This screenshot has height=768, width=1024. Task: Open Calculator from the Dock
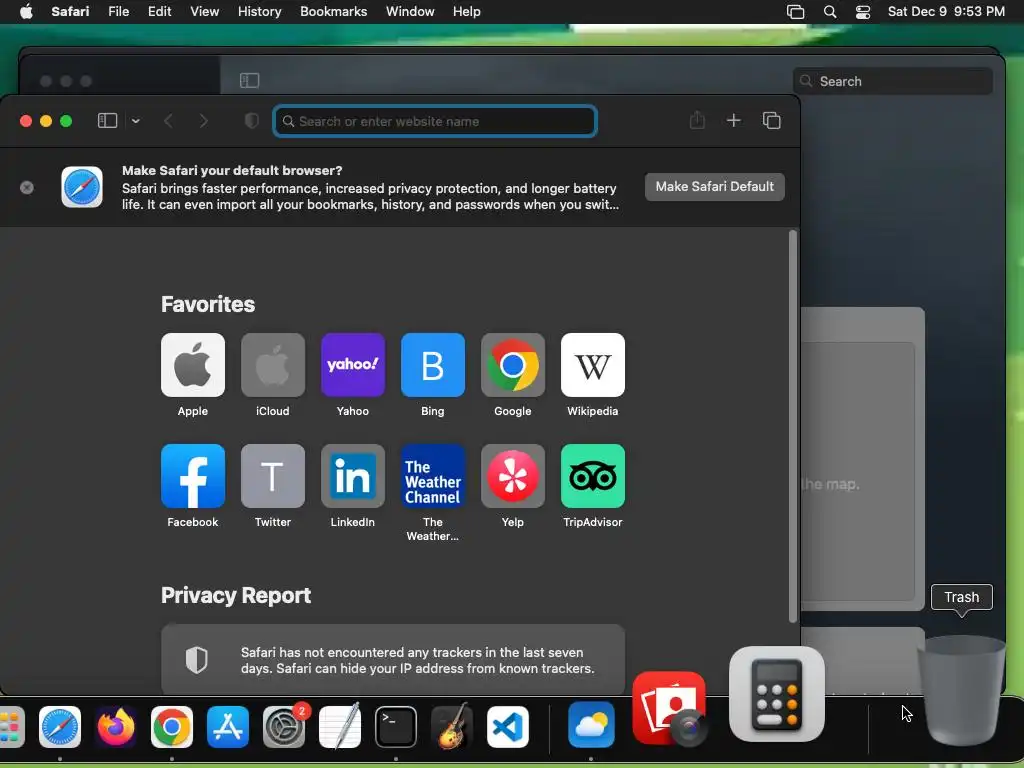click(776, 694)
